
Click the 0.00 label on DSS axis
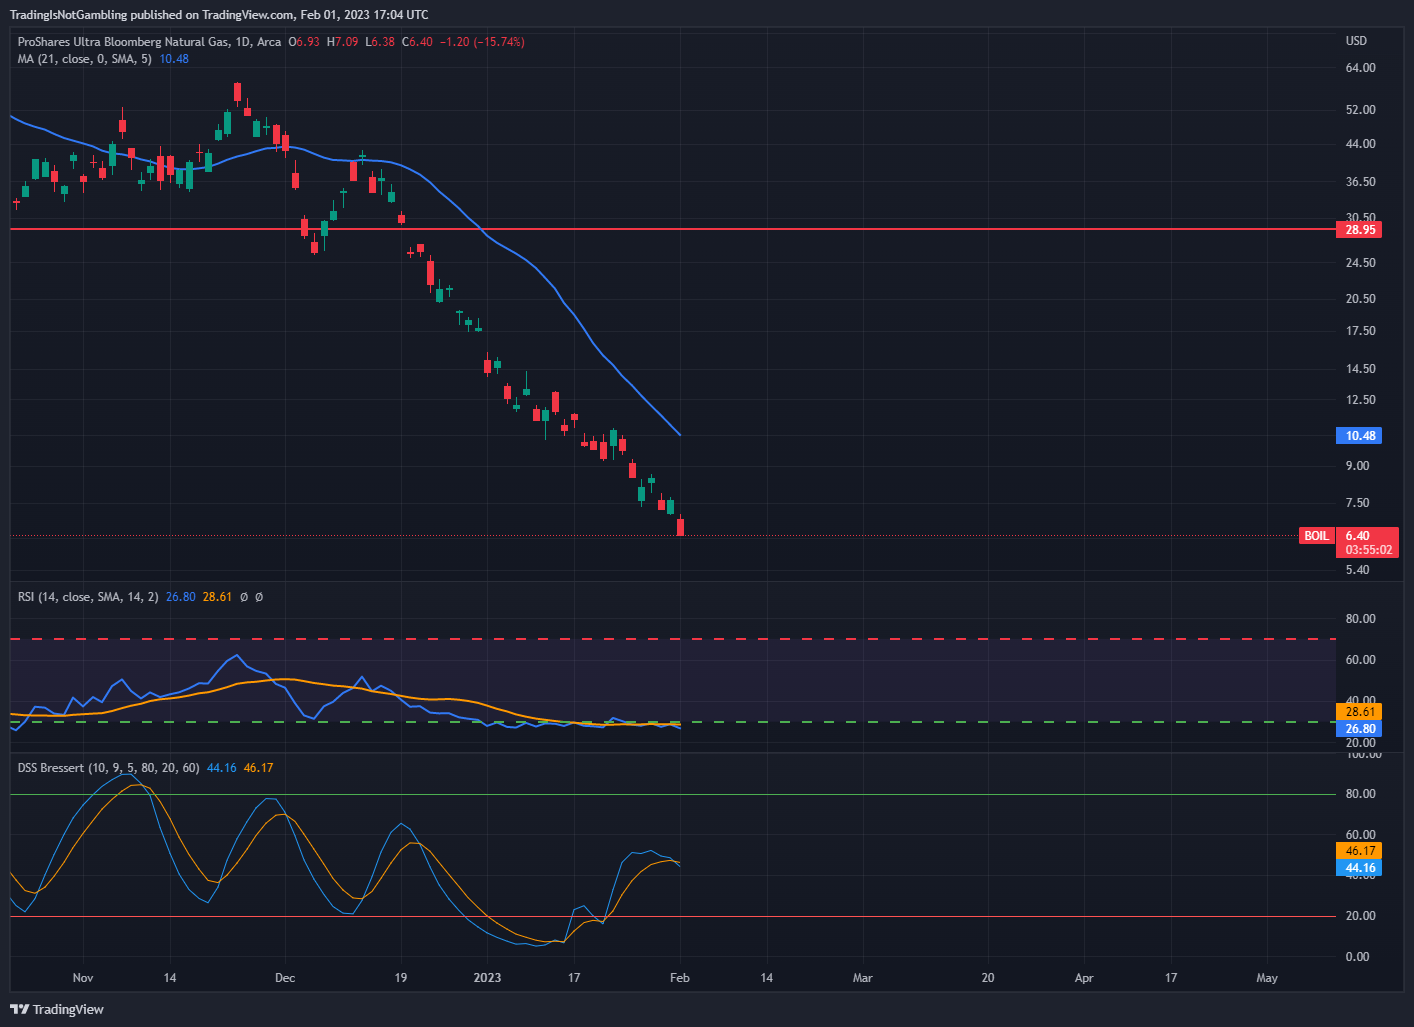tap(1357, 957)
